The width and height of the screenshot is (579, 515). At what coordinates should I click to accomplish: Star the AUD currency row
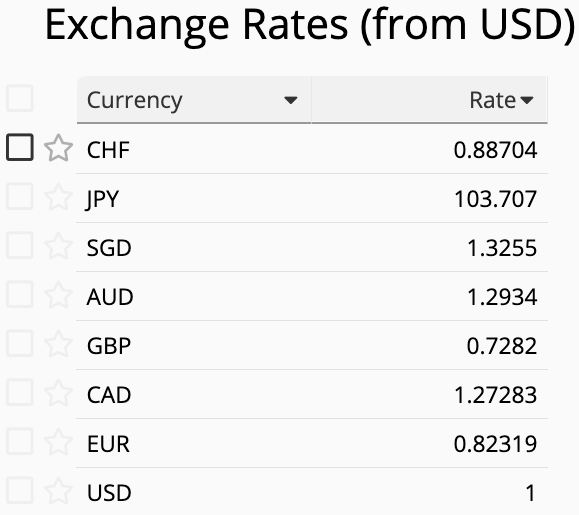[58, 295]
